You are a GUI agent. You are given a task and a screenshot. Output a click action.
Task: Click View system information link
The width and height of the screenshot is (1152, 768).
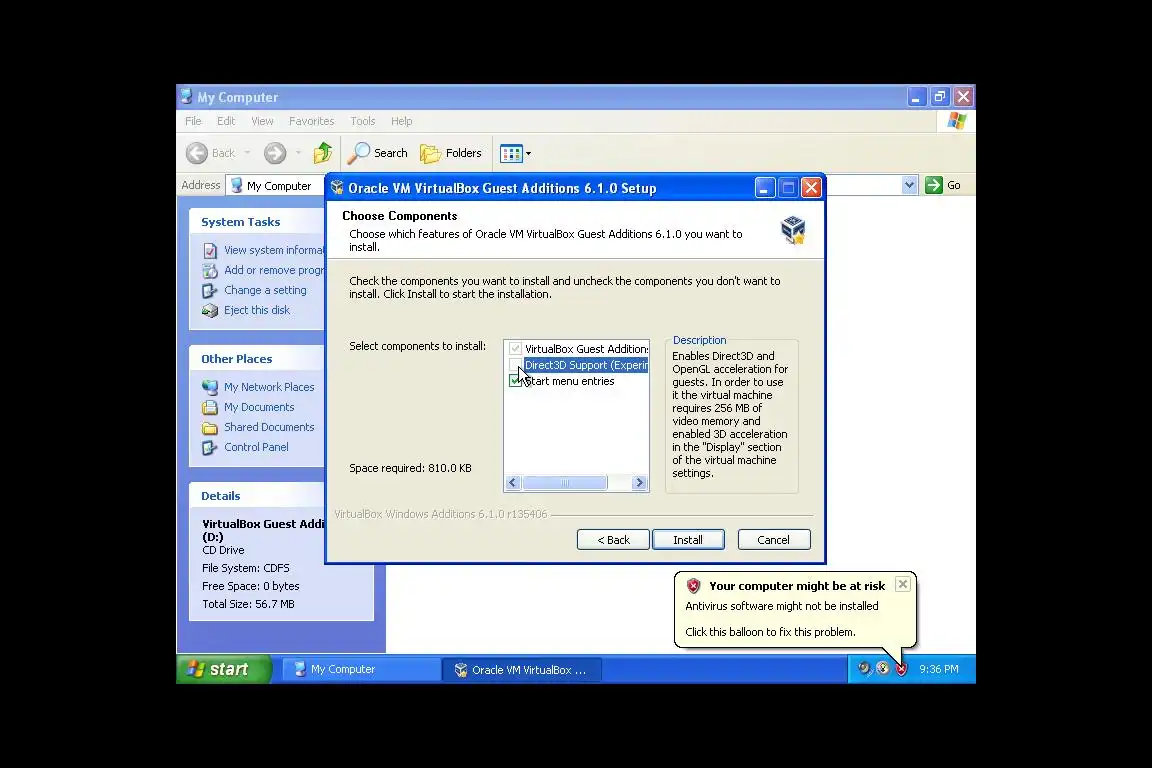(x=274, y=250)
